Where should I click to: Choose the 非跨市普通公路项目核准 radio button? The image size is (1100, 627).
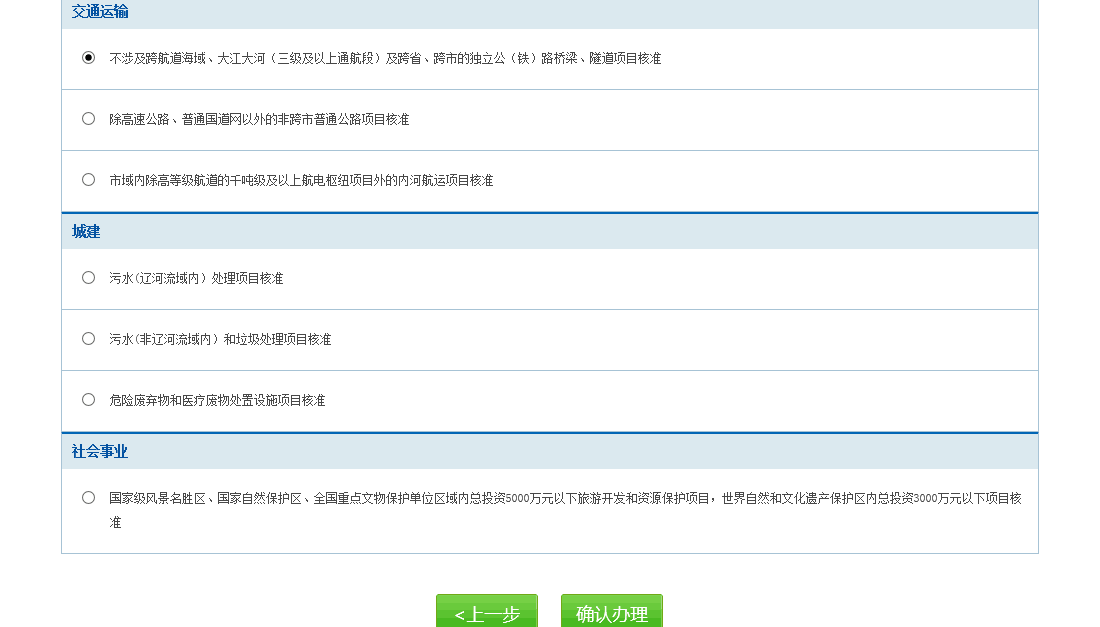(x=88, y=119)
